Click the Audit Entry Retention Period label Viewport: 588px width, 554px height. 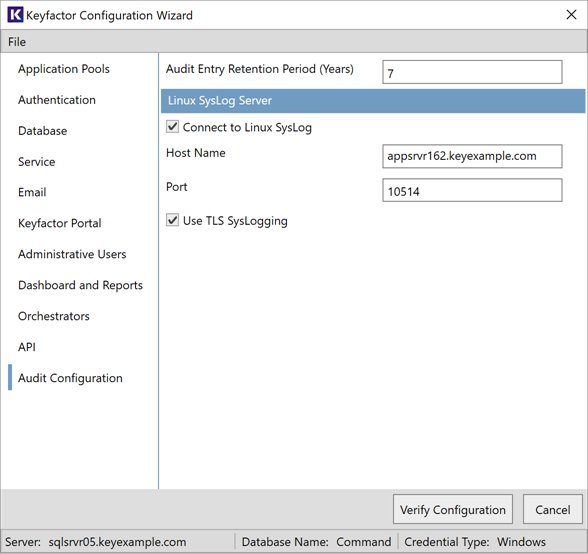(260, 69)
